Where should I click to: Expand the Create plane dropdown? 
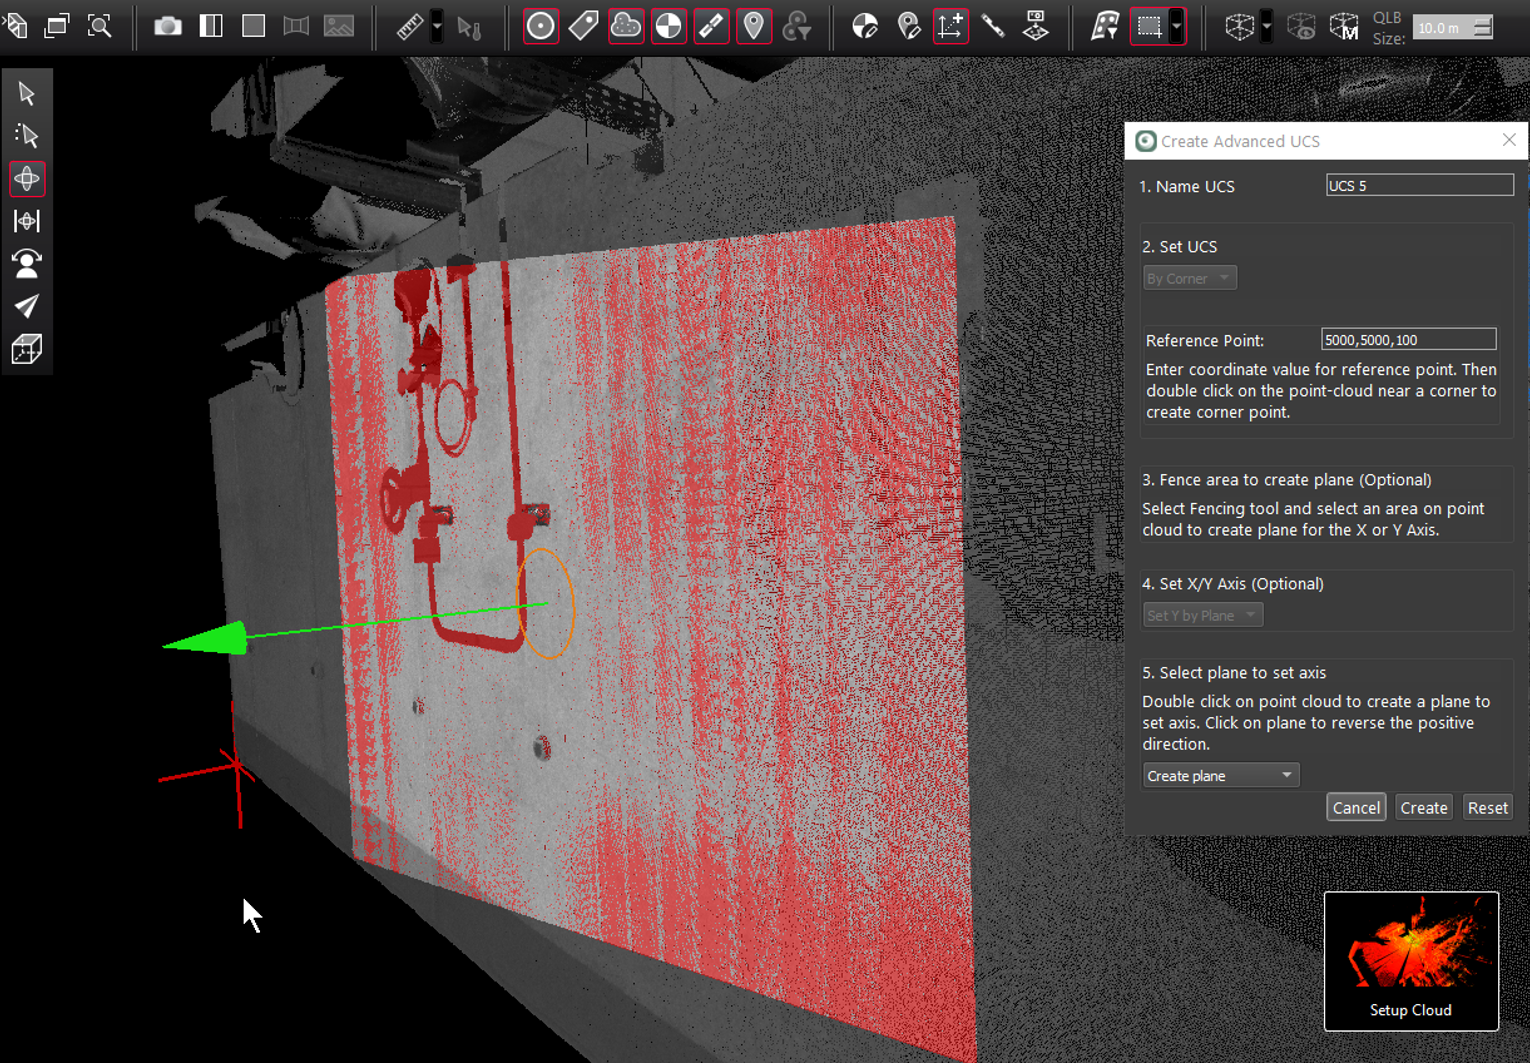point(1220,776)
